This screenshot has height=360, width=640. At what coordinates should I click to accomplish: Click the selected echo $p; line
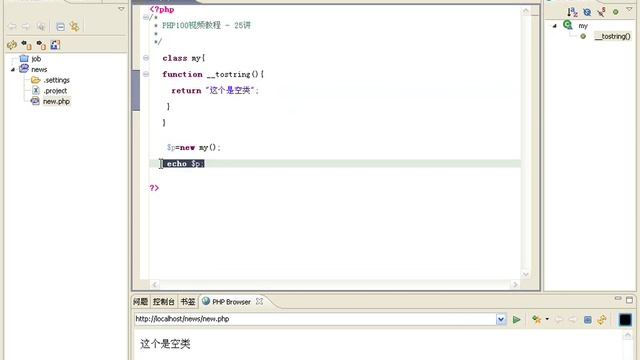[185, 164]
